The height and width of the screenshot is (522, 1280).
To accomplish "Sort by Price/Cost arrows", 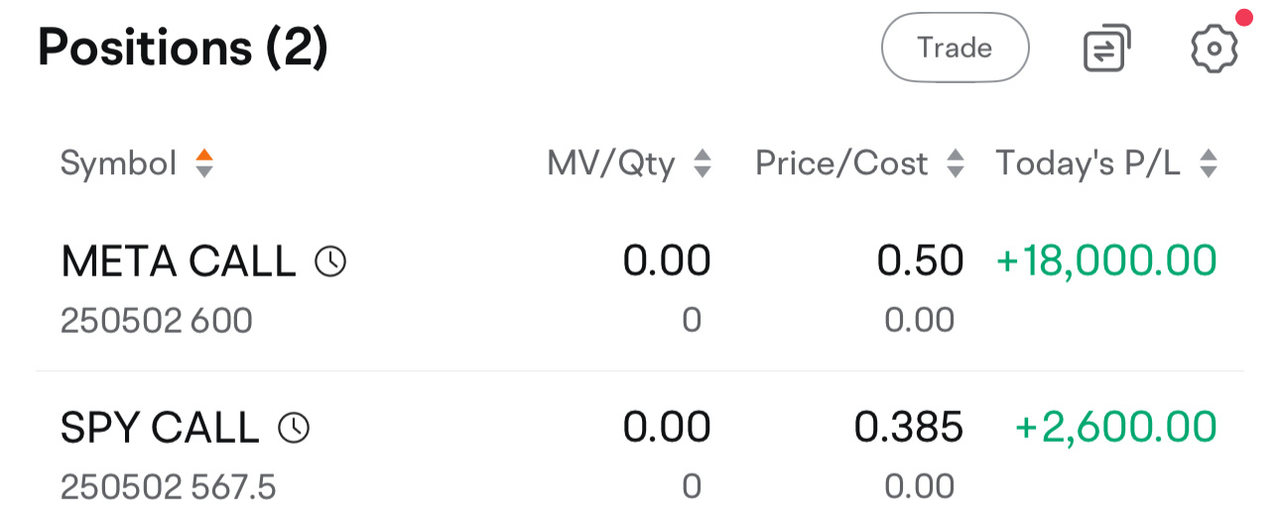I will point(955,163).
